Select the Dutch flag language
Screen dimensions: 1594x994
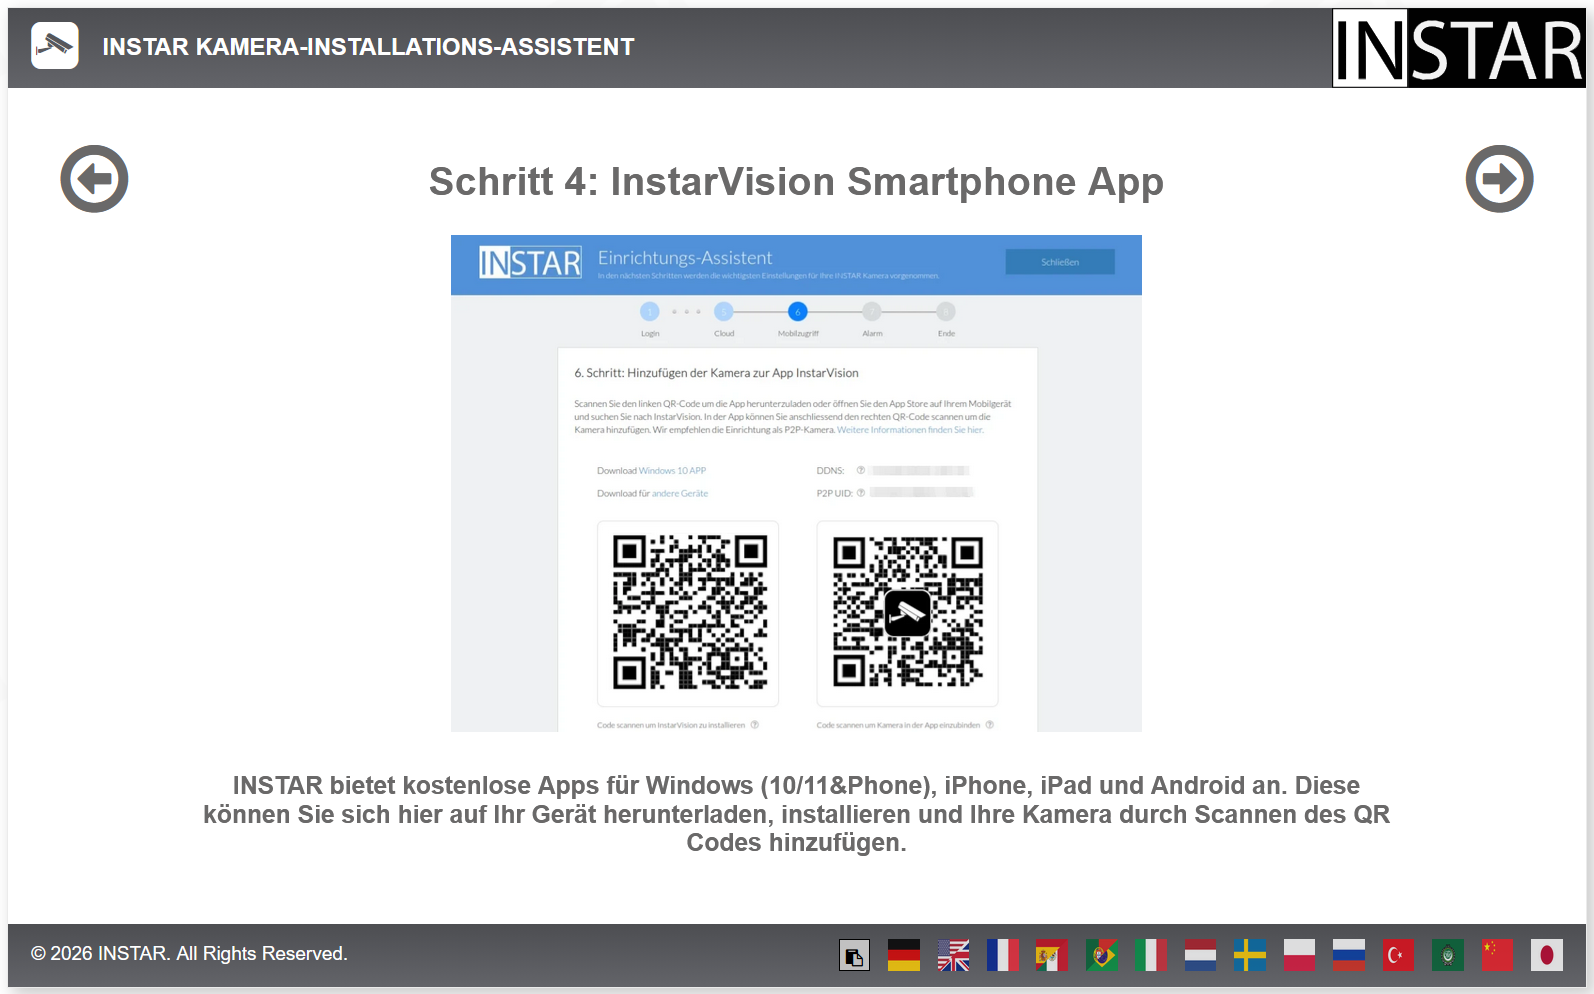1200,956
